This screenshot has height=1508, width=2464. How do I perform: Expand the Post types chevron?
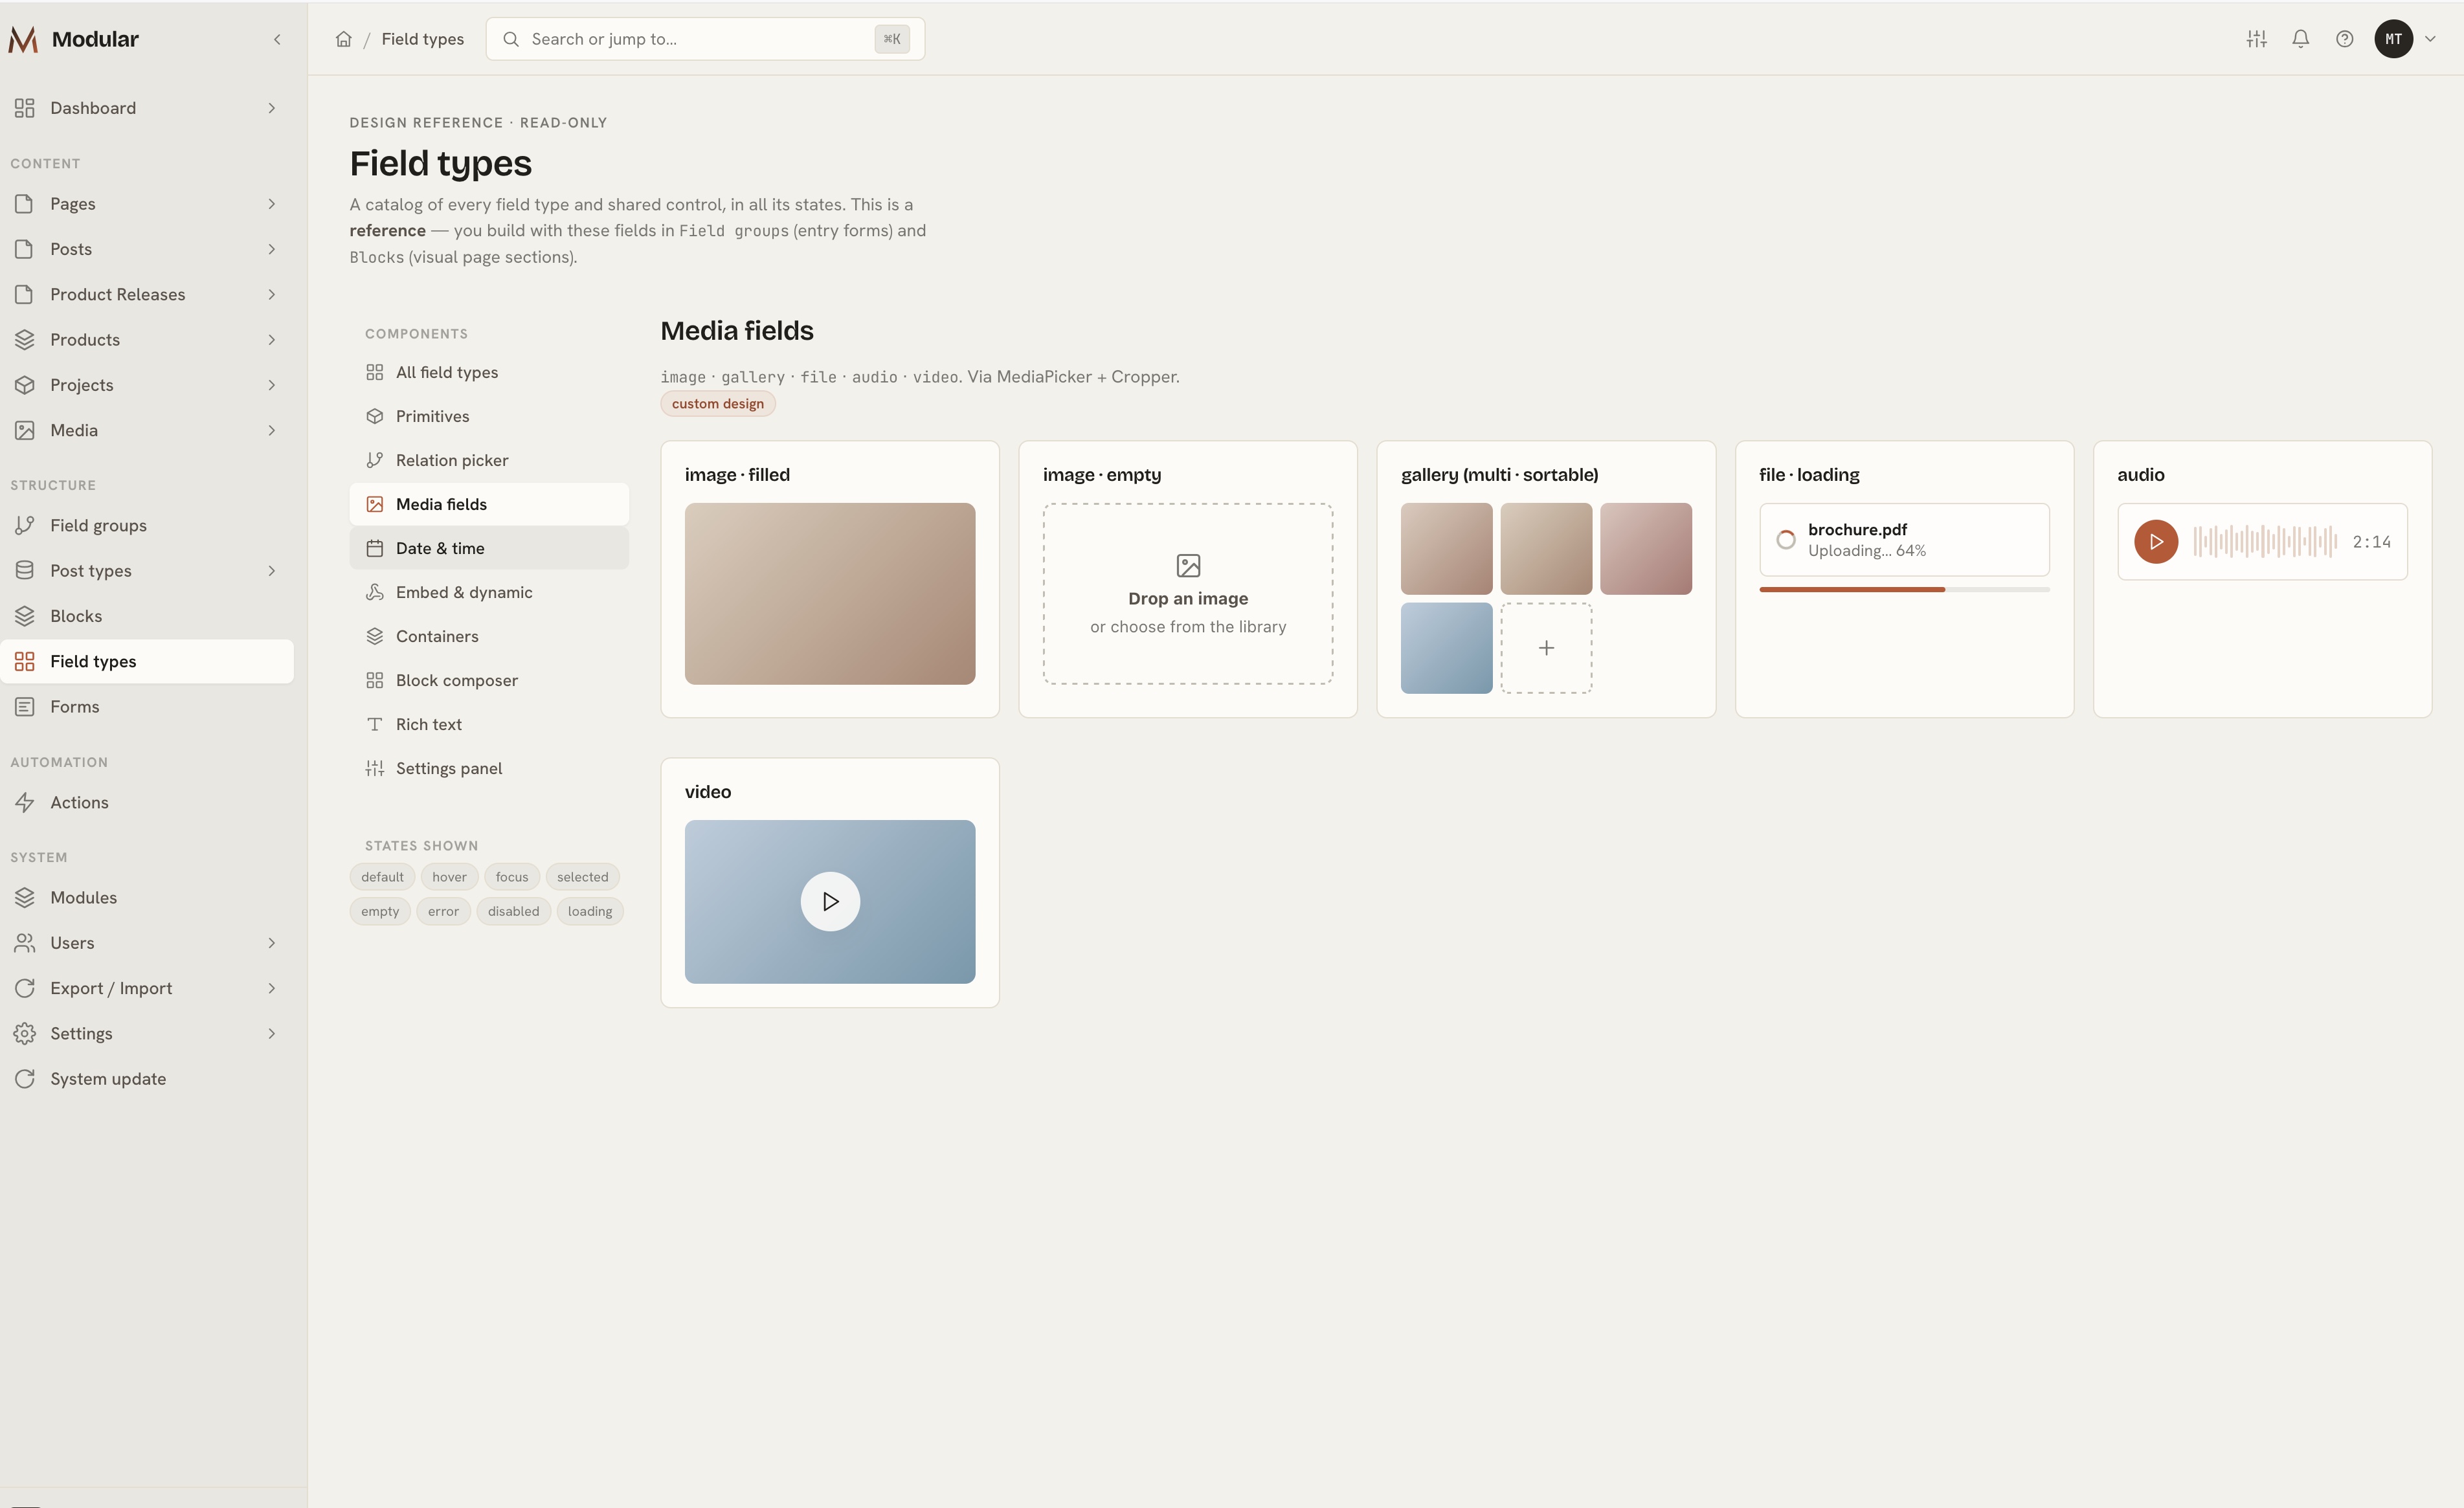pyautogui.click(x=271, y=571)
